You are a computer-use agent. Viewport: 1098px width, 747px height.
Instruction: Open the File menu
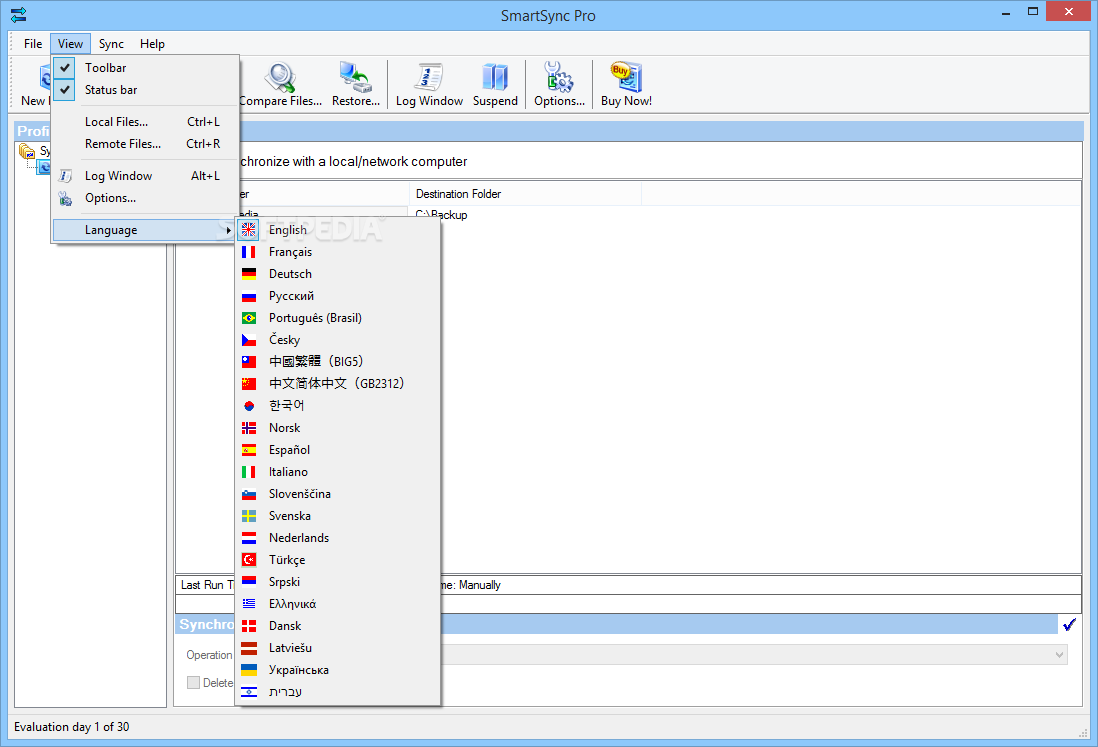[x=33, y=43]
